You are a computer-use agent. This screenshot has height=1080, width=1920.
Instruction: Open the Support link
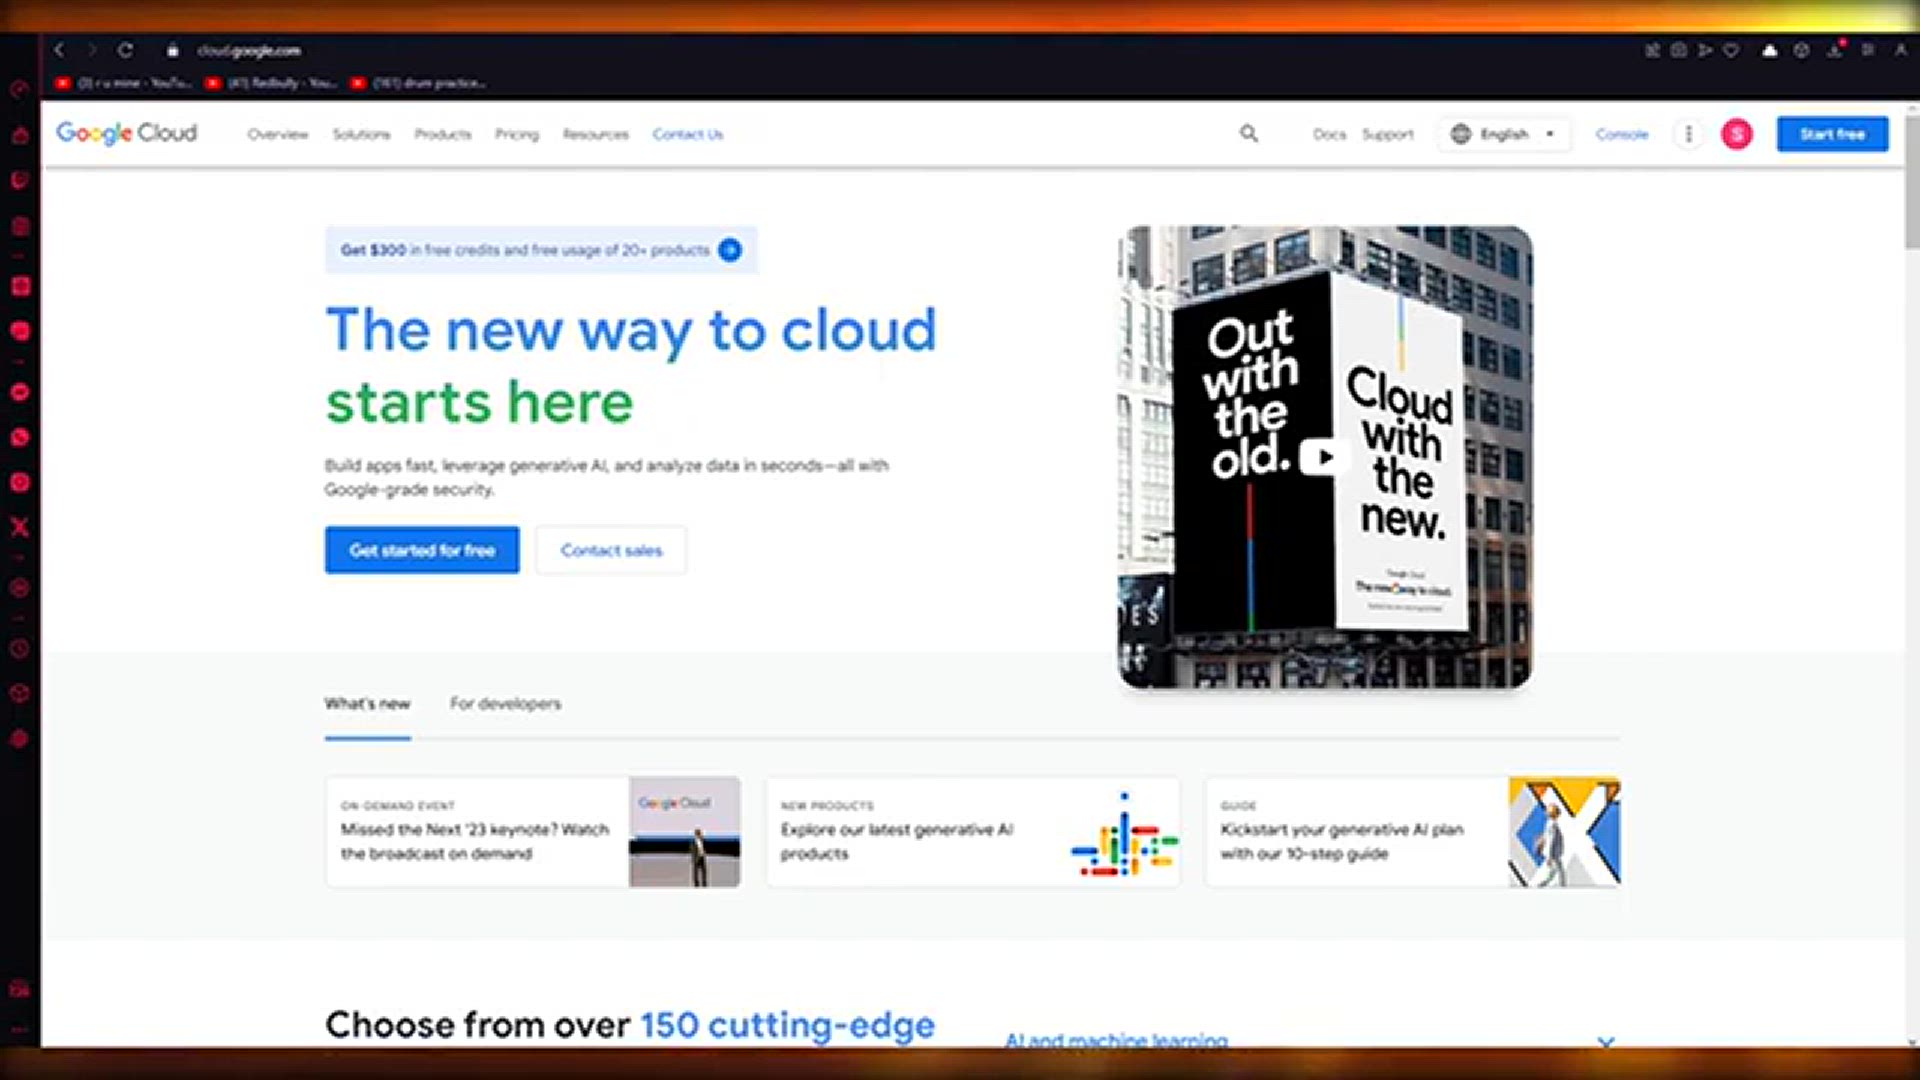1388,134
